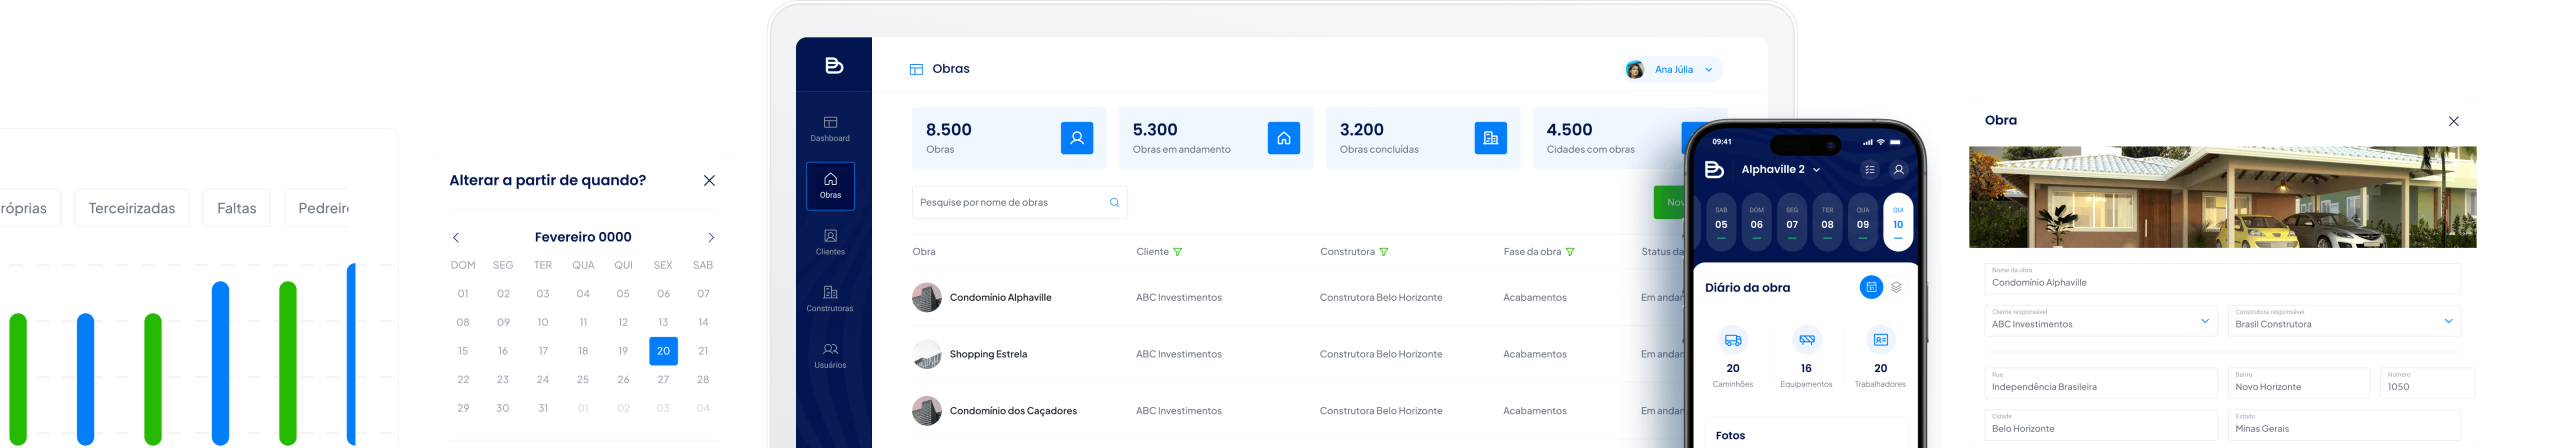Select SEG 07 in the phone day strip
2560x448 pixels.
click(1792, 221)
